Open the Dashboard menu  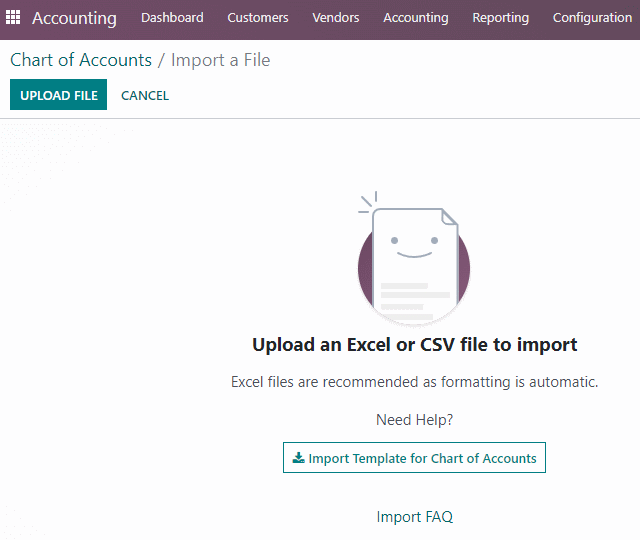[x=172, y=18]
